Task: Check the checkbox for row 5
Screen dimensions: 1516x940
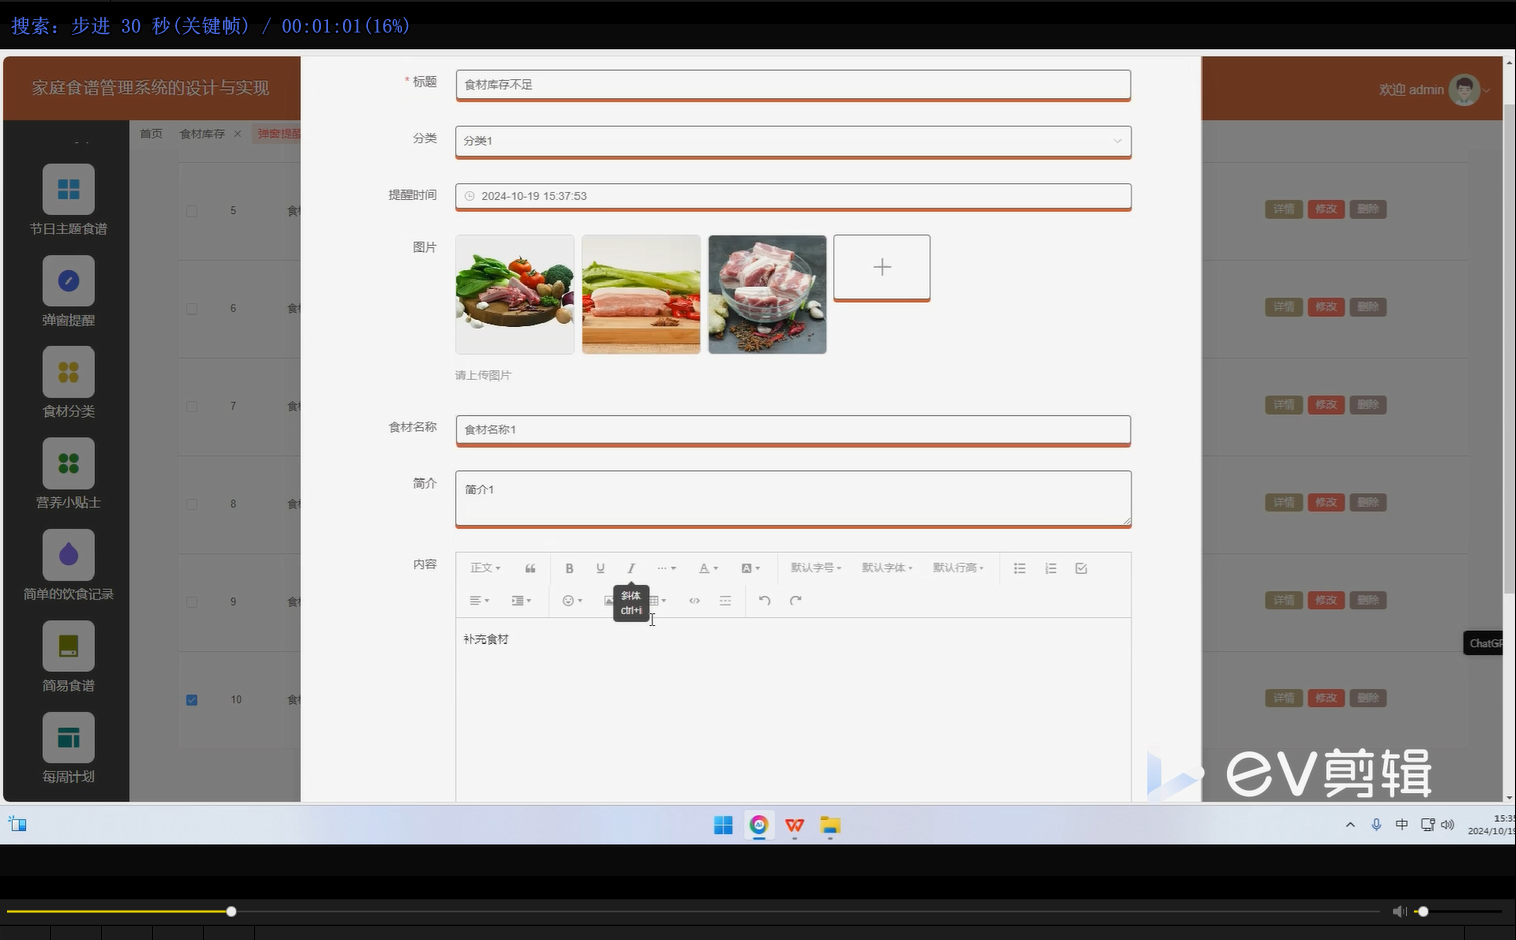Action: (192, 211)
